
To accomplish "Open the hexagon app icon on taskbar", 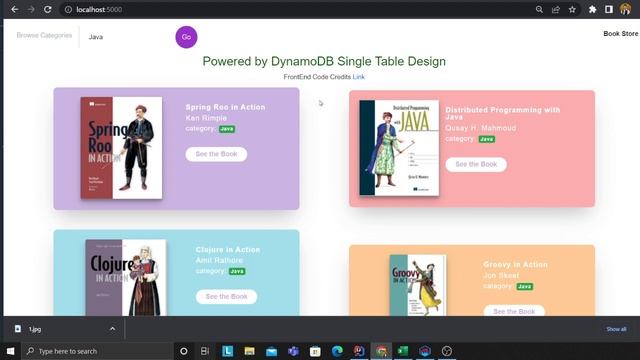I will (x=425, y=351).
